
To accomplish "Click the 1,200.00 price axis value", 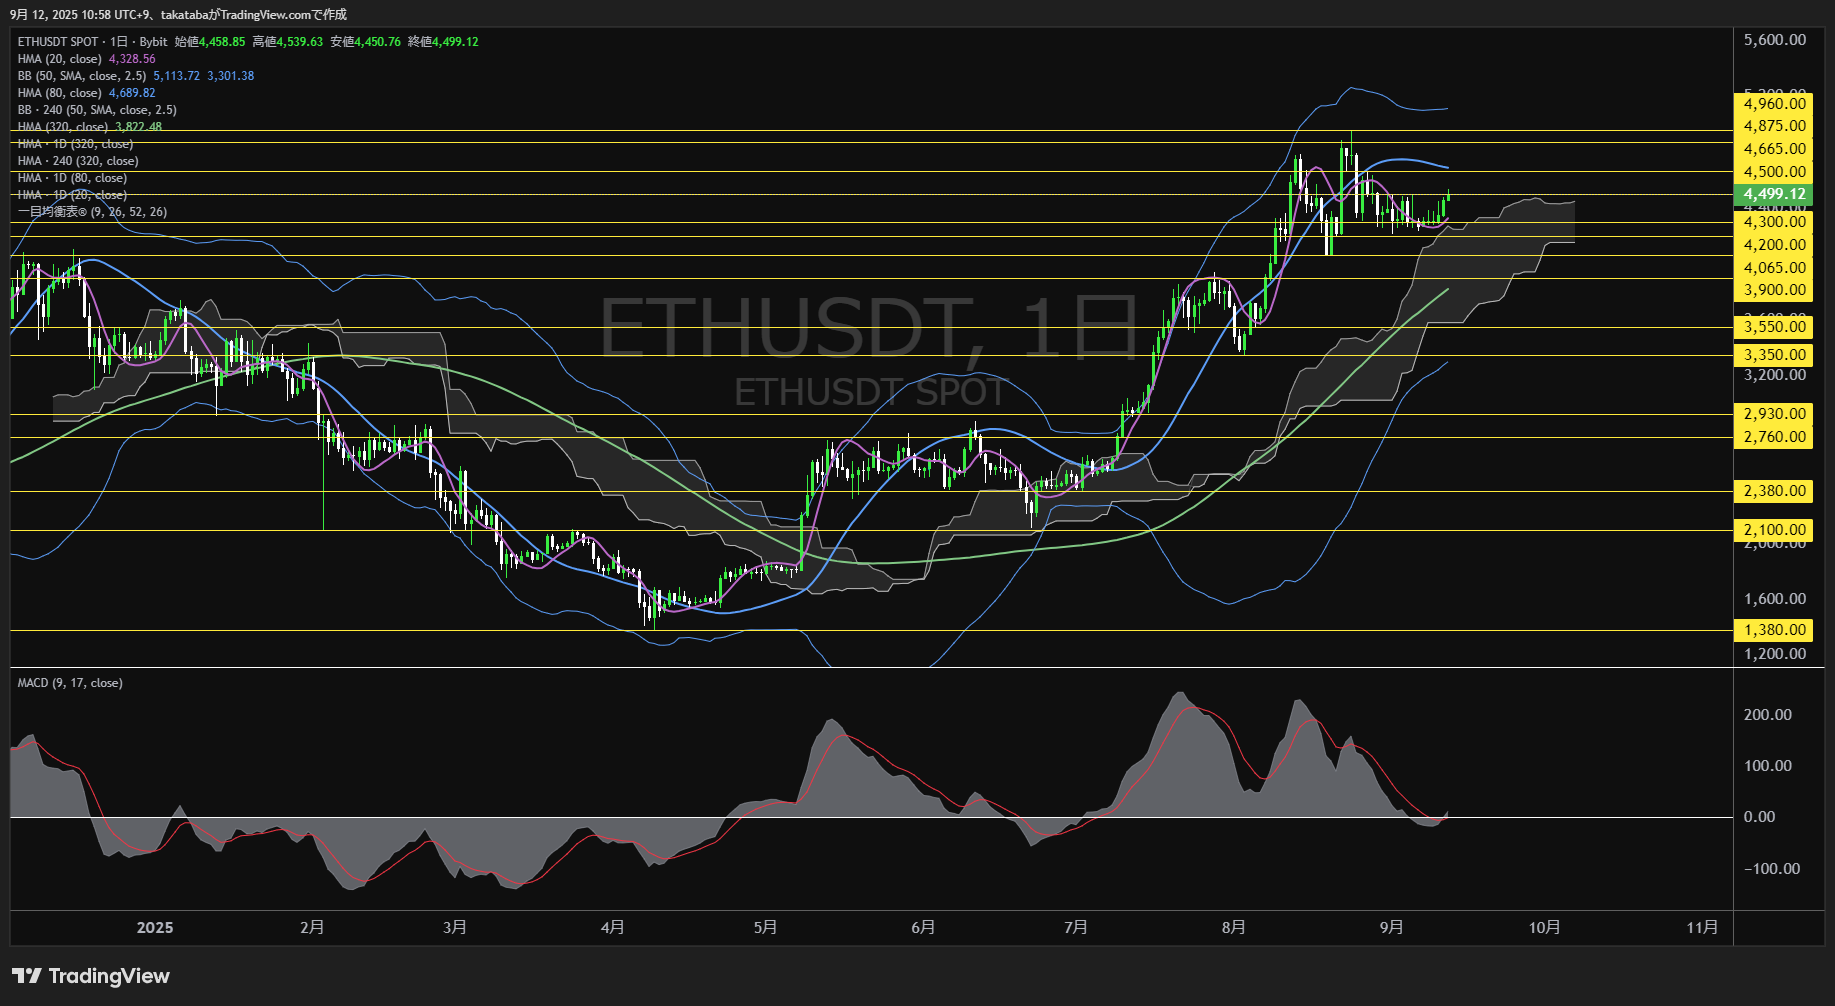I will tap(1775, 654).
